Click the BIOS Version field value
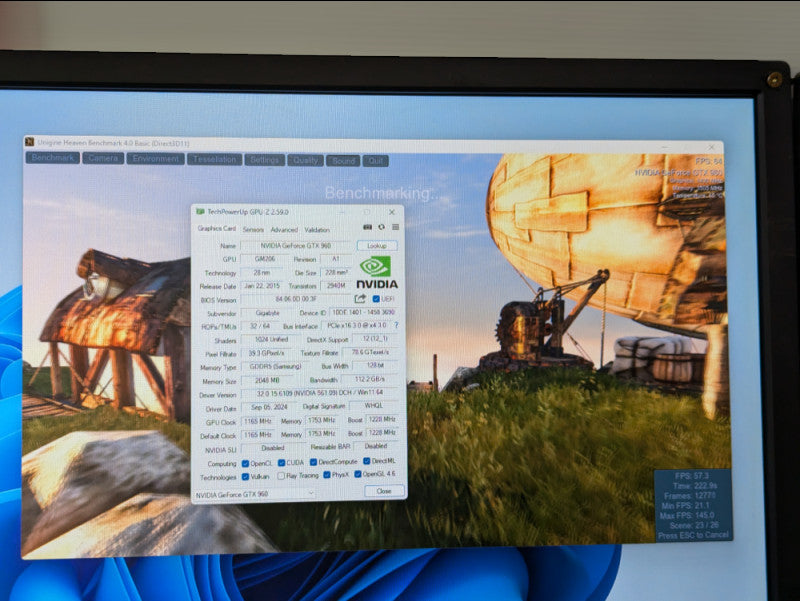 point(296,299)
